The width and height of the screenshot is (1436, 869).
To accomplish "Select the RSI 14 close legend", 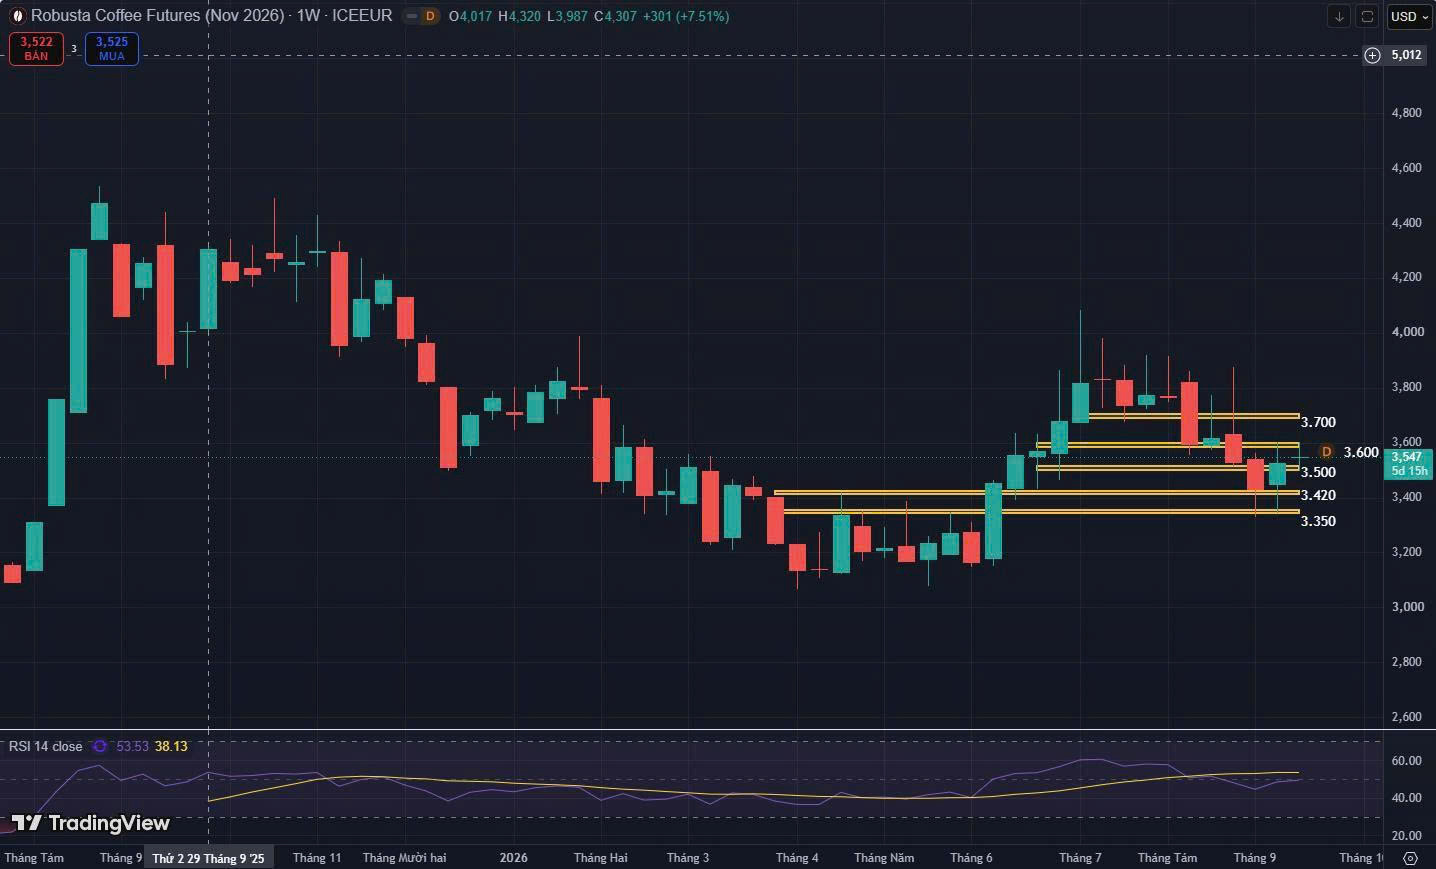I will [x=46, y=746].
